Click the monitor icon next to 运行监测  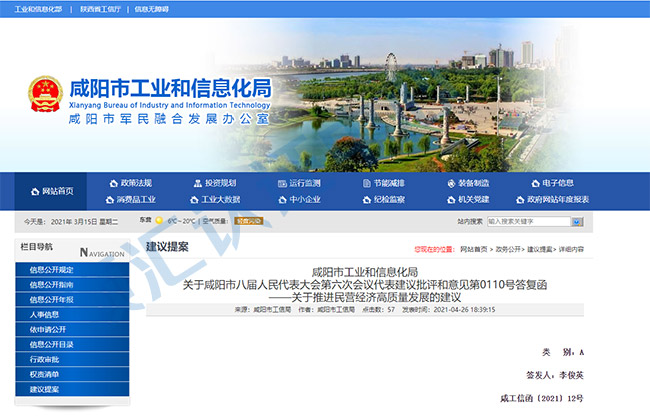282,183
